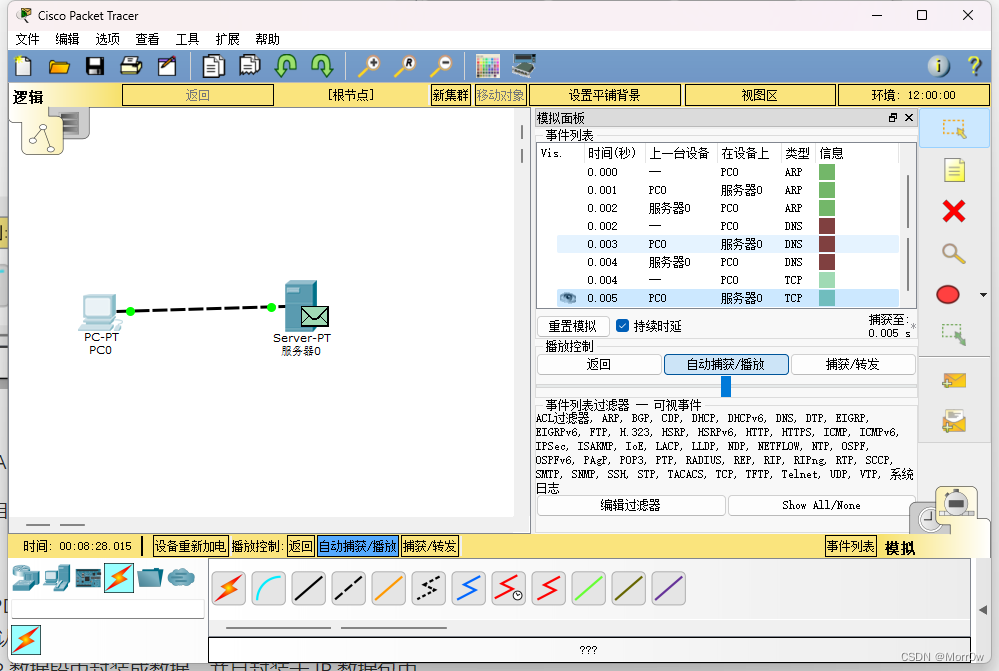Viewport: 999px width, 671px height.
Task: Click the 设备重新加电 button
Action: click(190, 546)
